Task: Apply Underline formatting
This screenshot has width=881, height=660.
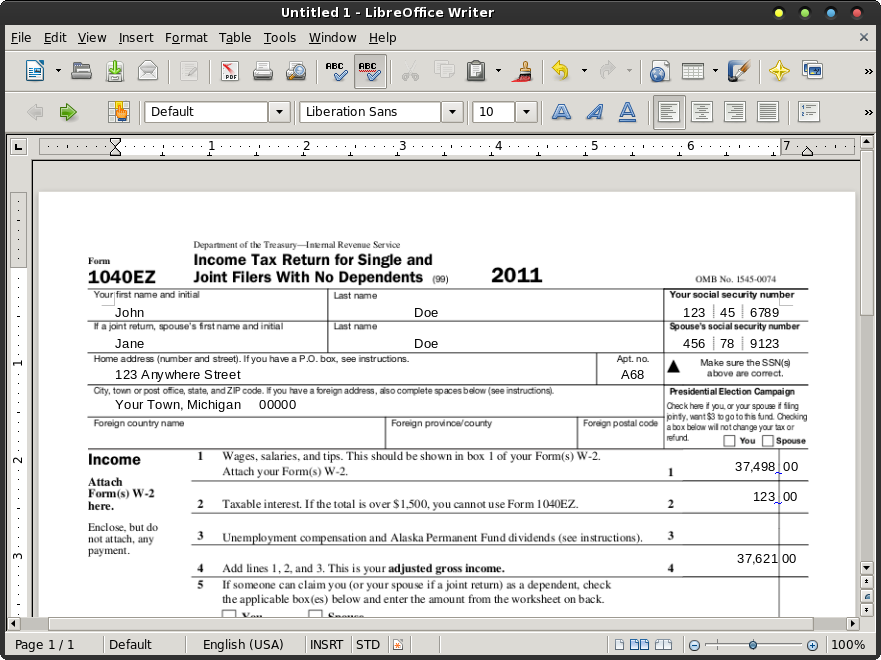Action: [x=627, y=112]
